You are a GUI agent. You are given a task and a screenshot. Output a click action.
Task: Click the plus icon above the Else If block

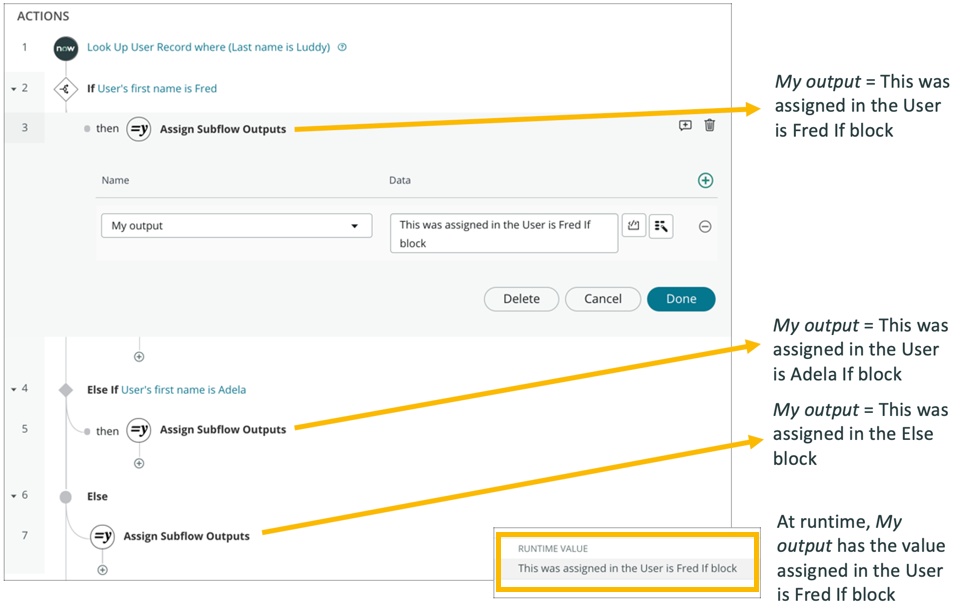click(x=138, y=356)
